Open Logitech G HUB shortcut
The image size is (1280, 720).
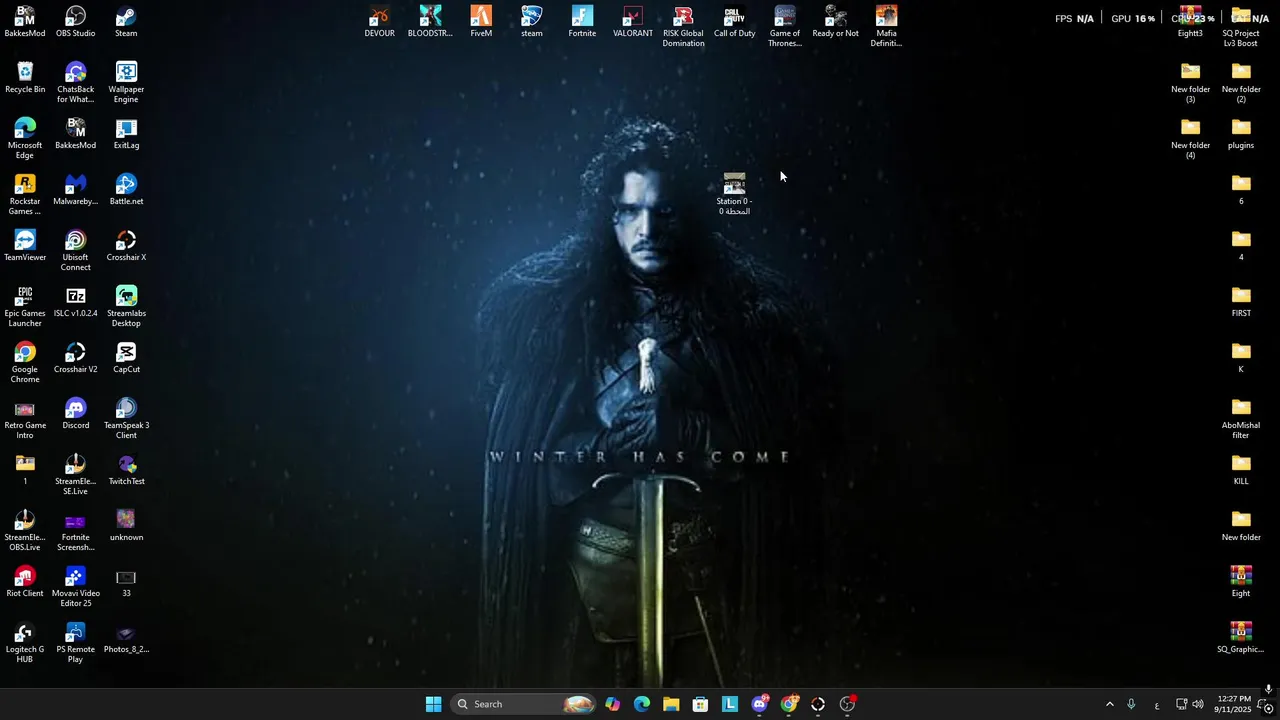(x=25, y=643)
